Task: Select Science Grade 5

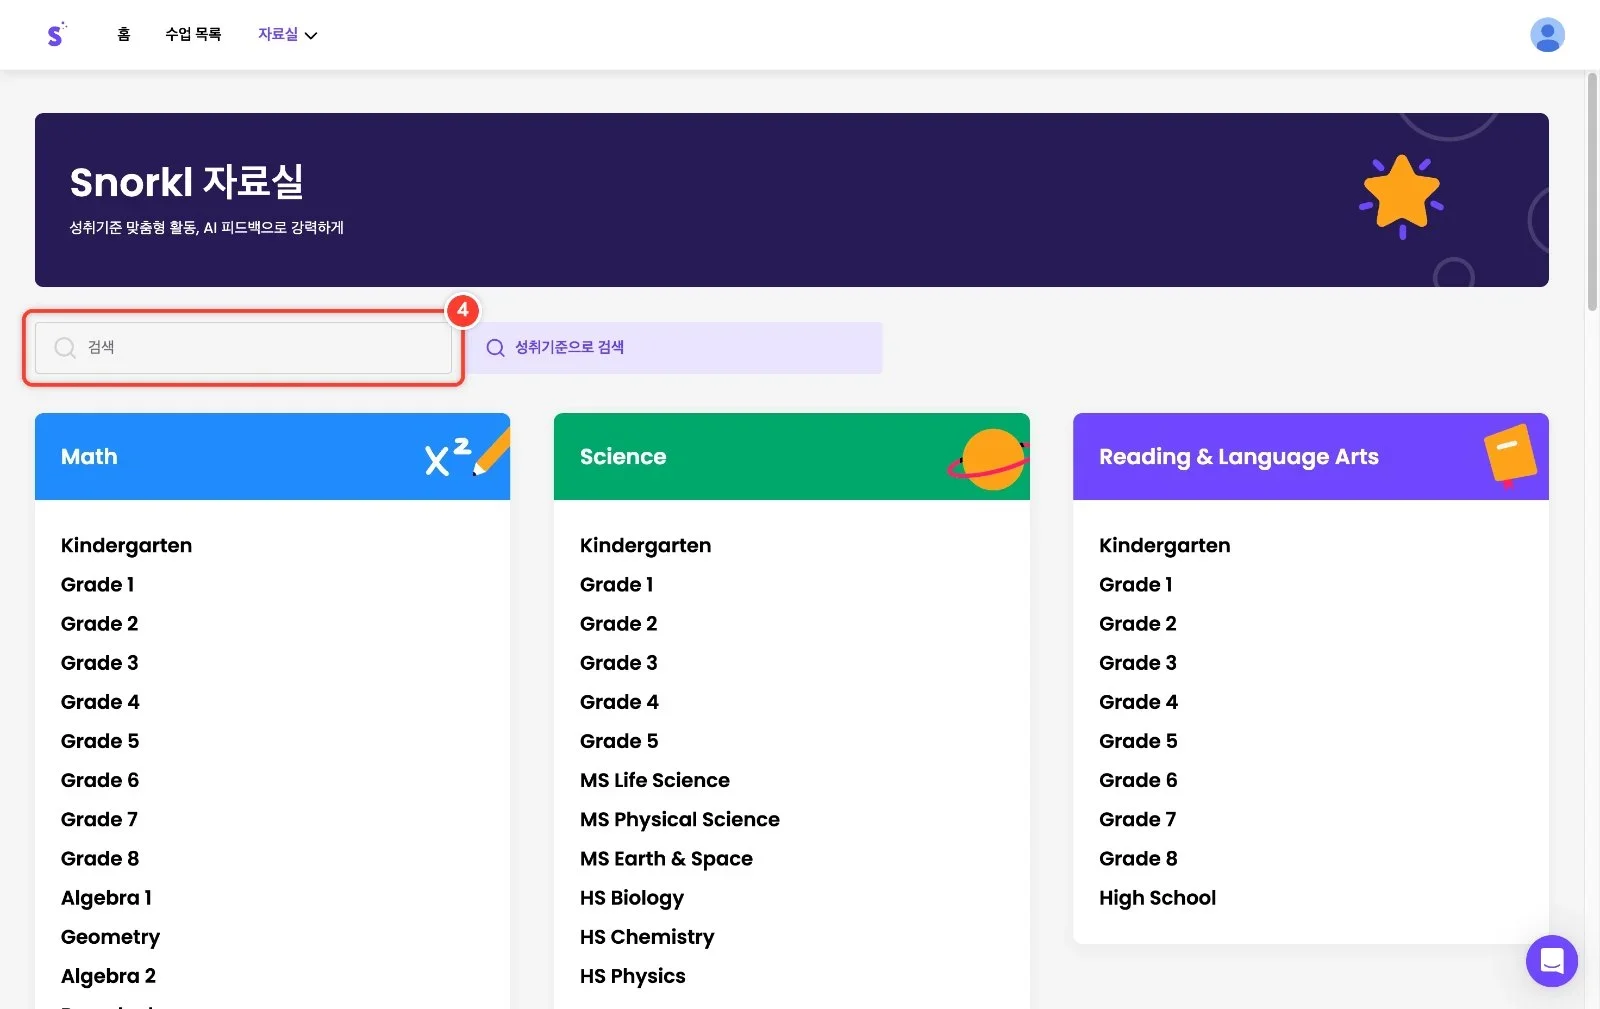Action: 619,741
